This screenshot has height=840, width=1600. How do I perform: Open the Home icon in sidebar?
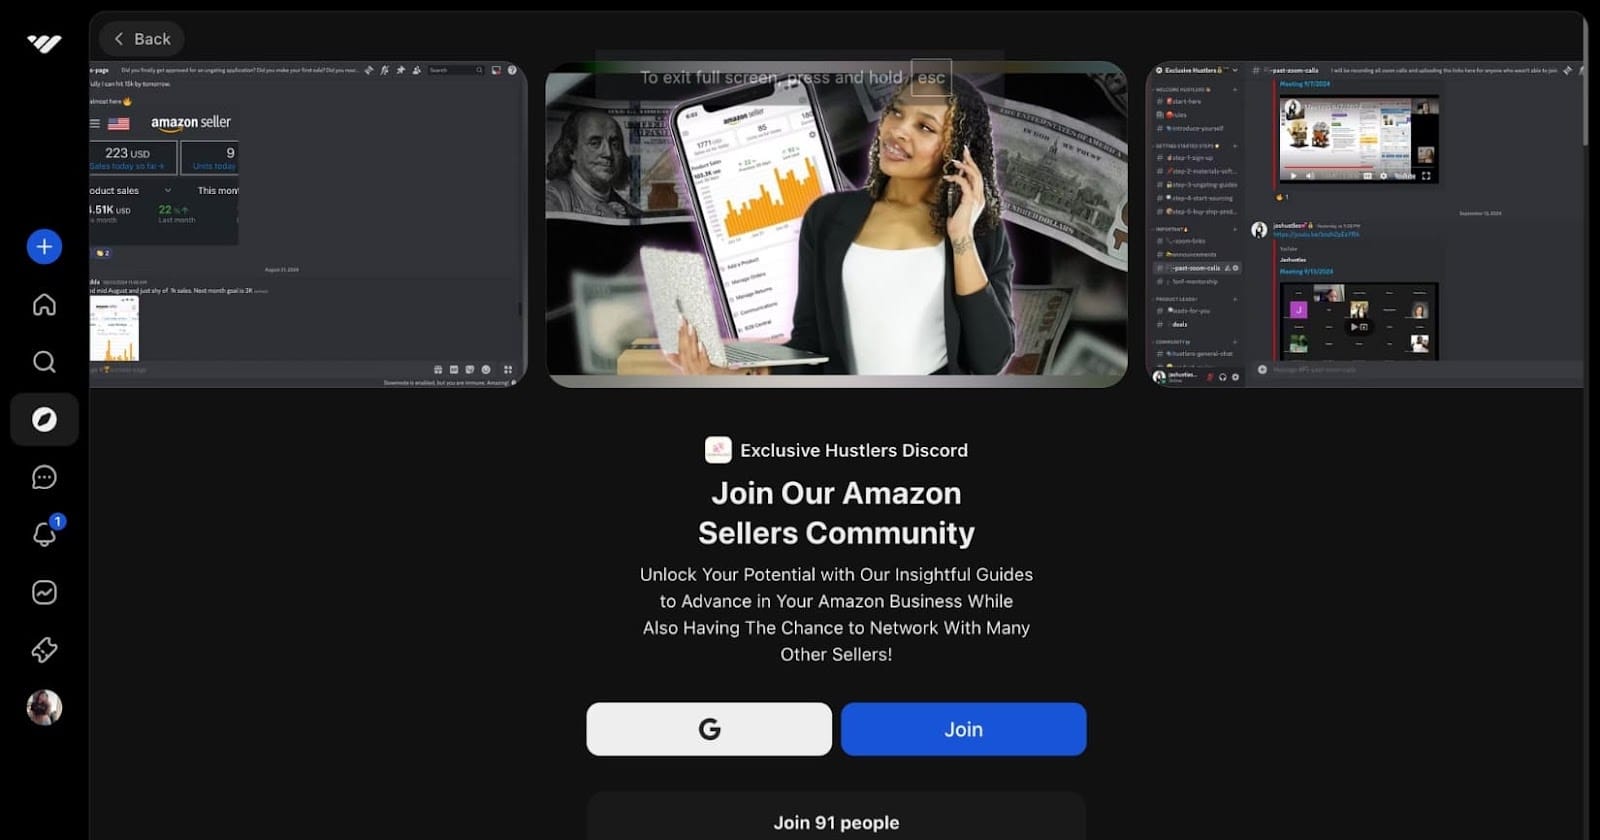[x=44, y=304]
